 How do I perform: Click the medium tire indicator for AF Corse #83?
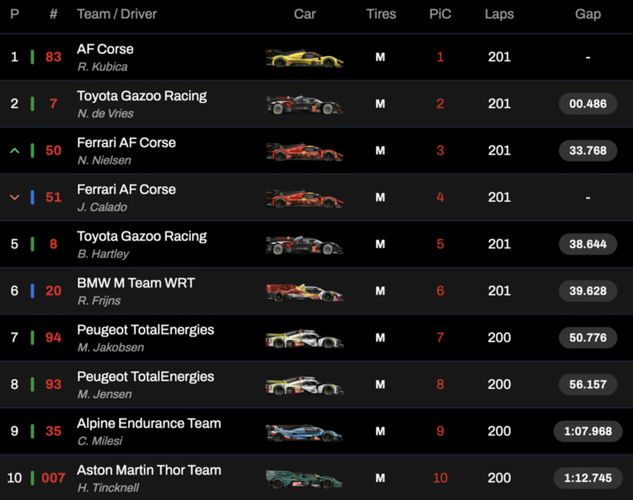(x=380, y=58)
